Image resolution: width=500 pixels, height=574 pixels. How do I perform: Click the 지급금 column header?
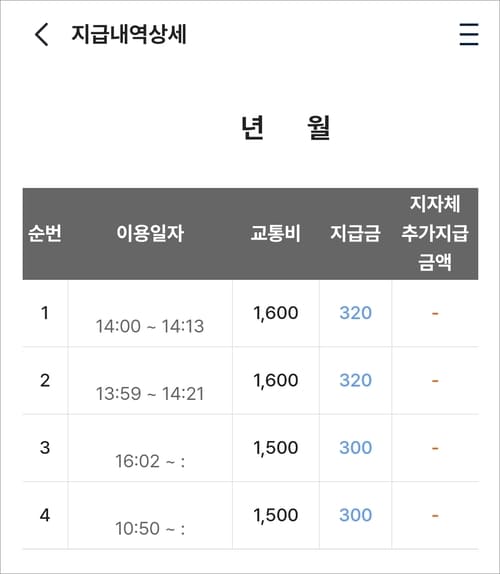coord(355,233)
